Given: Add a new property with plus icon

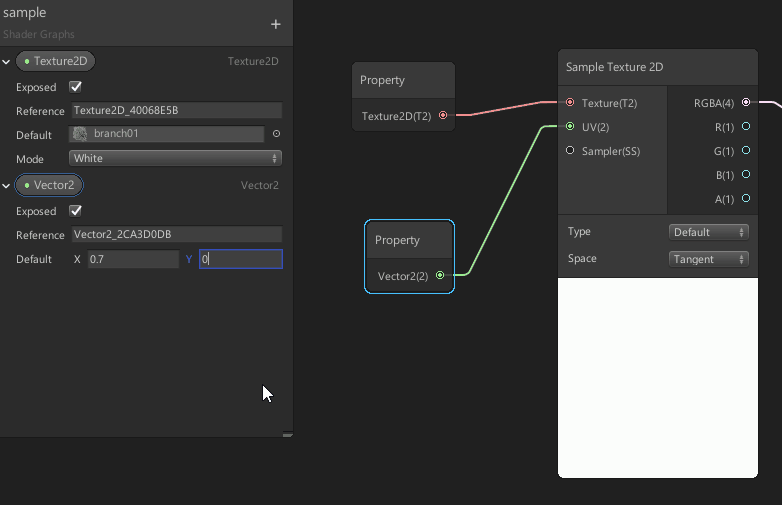Looking at the screenshot, I should click(275, 24).
